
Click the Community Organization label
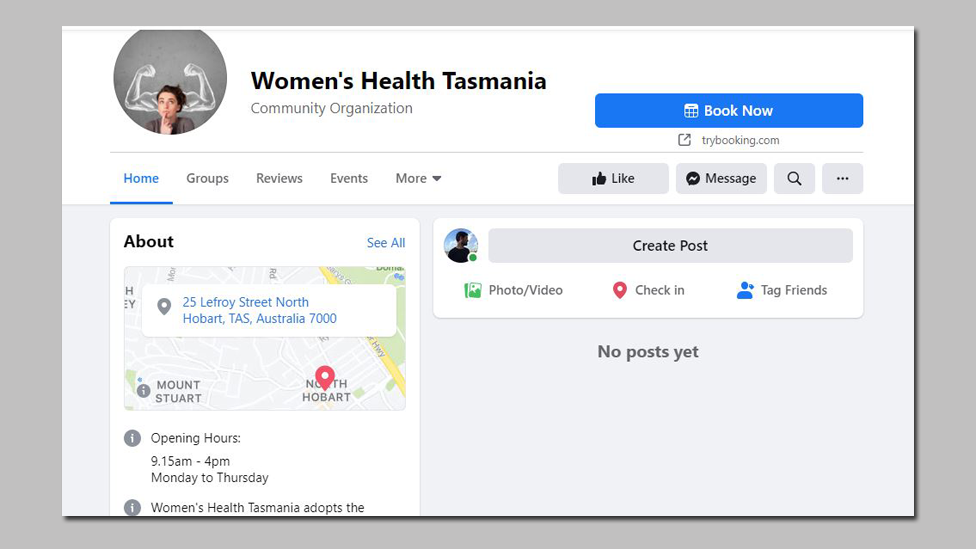331,108
